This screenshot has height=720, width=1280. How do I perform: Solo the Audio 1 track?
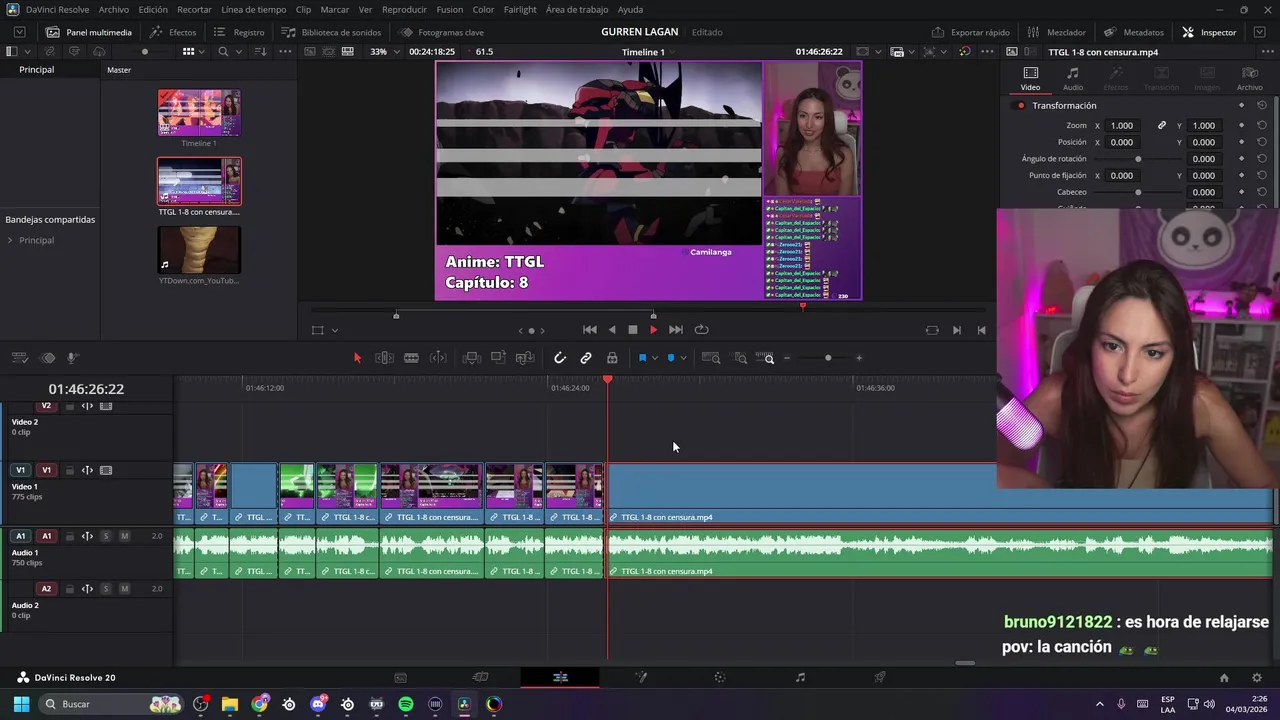click(106, 536)
